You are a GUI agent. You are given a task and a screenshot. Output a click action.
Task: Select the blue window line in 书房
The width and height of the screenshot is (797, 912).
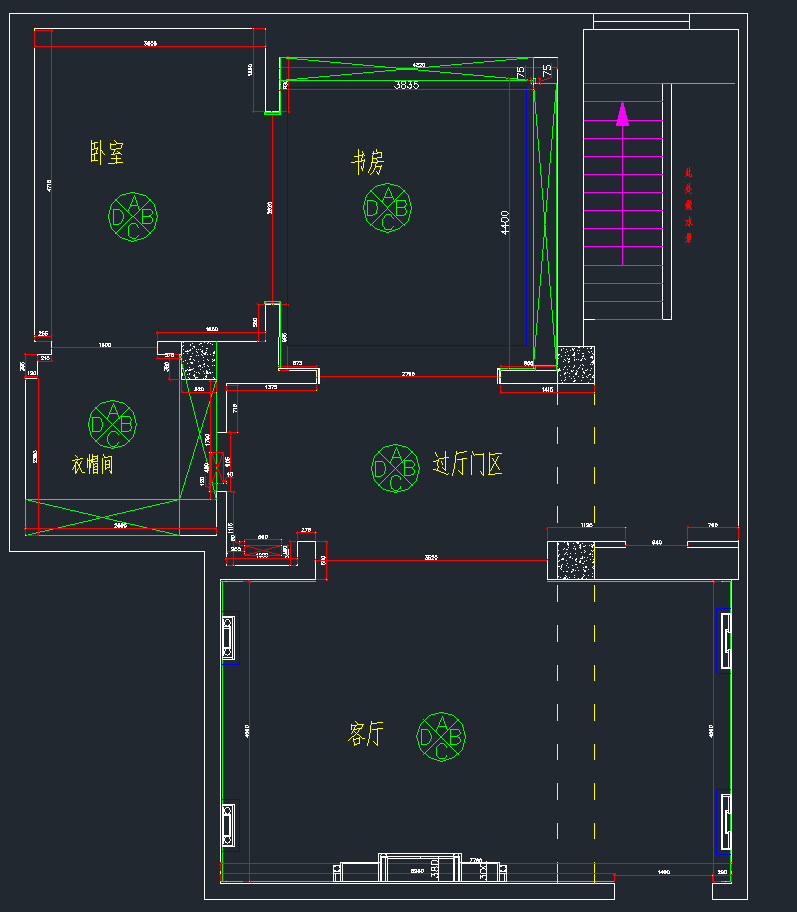527,220
